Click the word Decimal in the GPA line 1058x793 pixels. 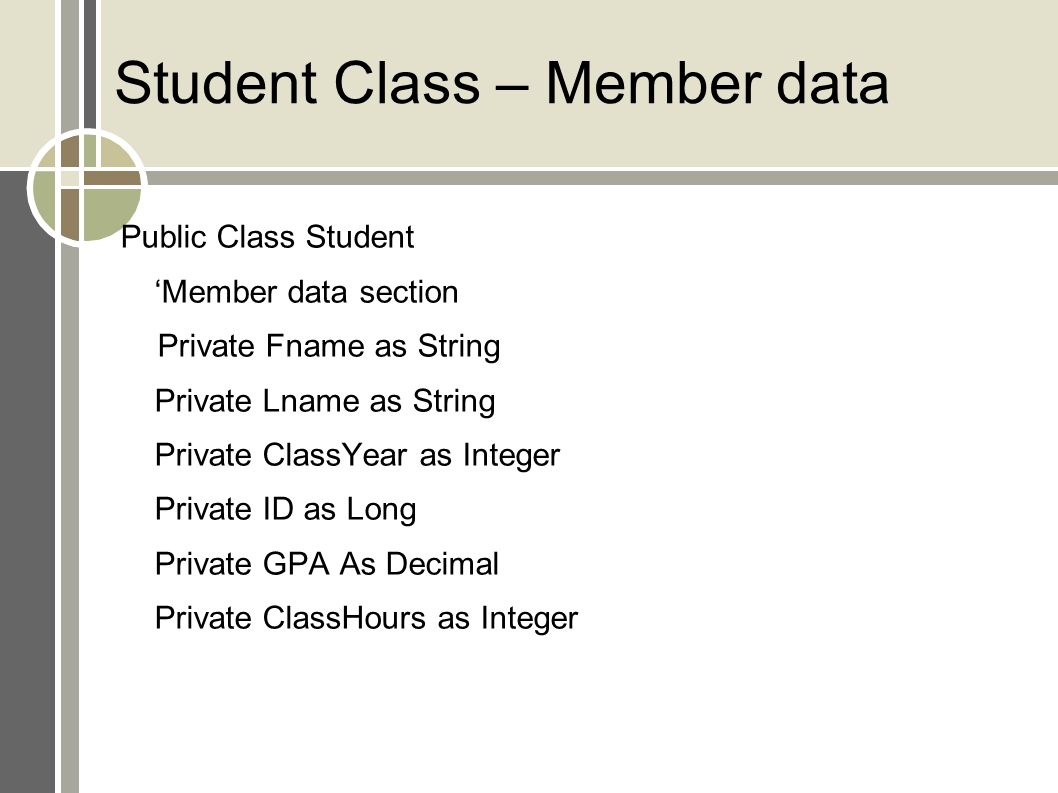coord(442,564)
